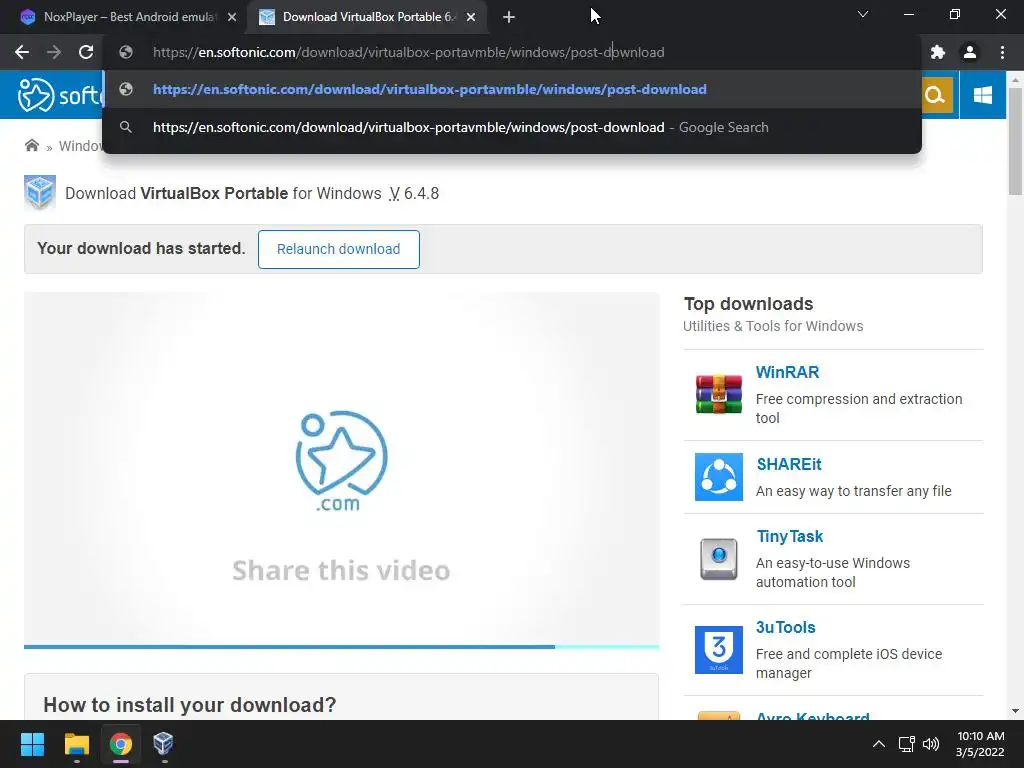Viewport: 1024px width, 768px height.
Task: Click the 'Utilities & Tools for Windows' text
Action: pos(773,326)
